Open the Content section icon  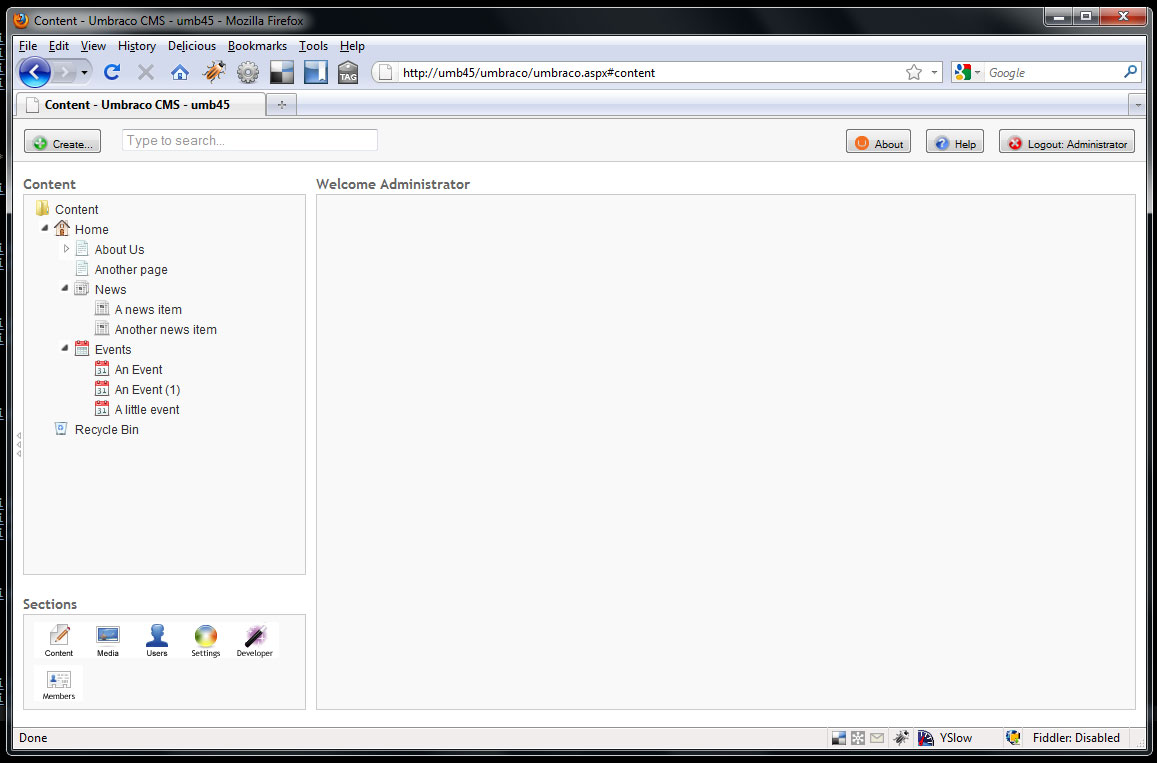tap(59, 639)
